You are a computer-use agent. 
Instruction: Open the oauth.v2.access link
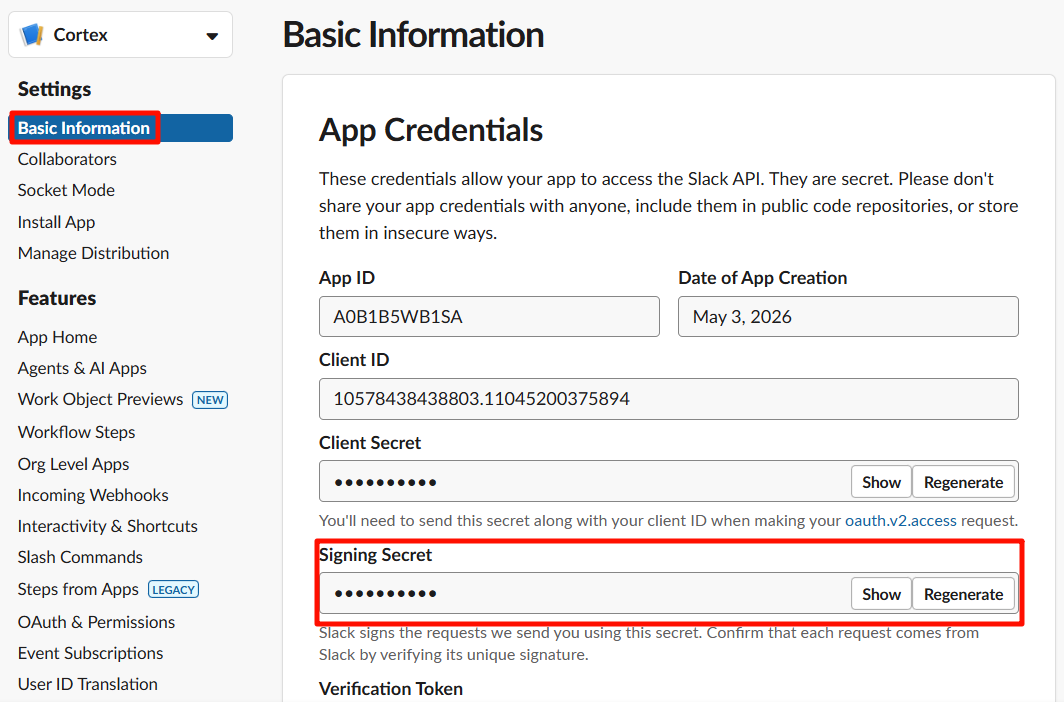(x=900, y=521)
